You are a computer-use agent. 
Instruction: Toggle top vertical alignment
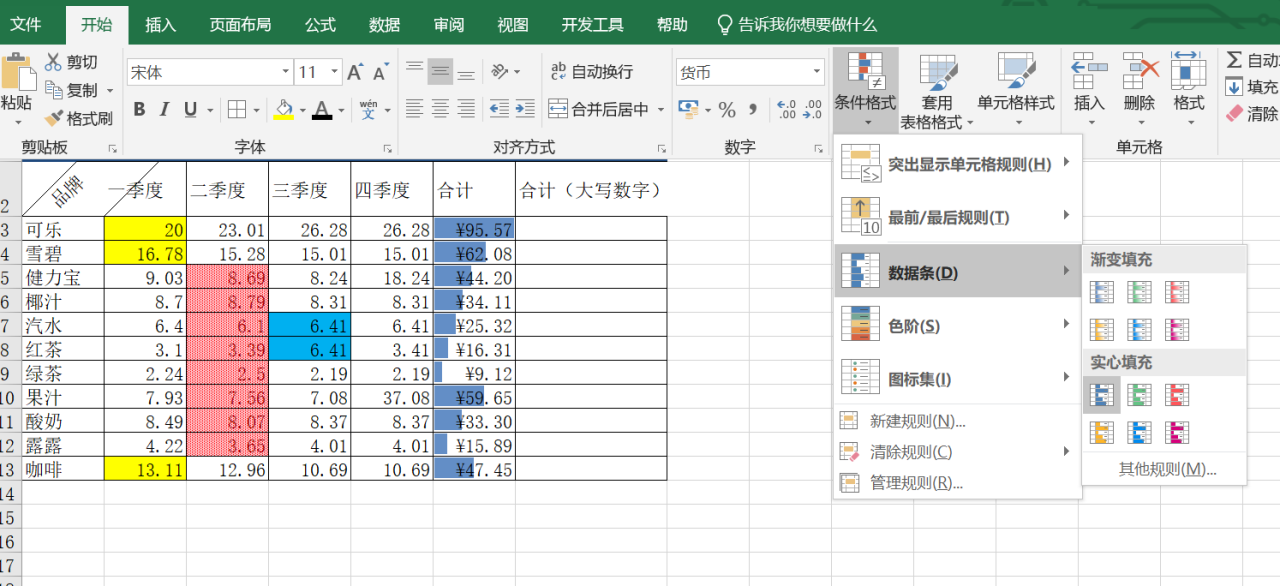click(414, 71)
